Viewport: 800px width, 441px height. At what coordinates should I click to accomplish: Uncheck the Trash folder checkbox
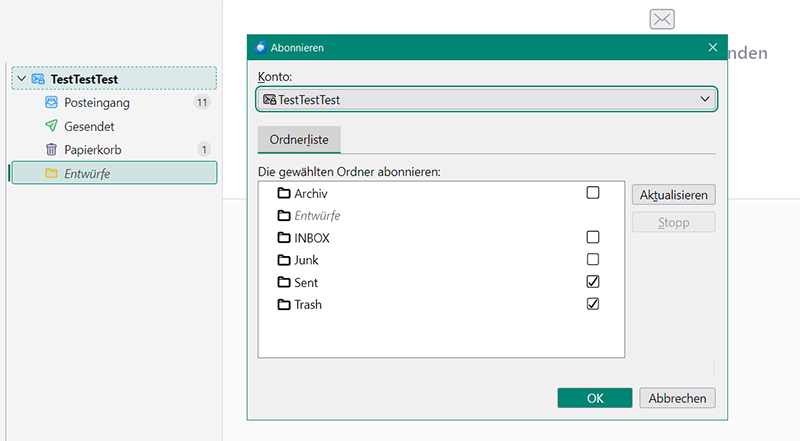593,304
